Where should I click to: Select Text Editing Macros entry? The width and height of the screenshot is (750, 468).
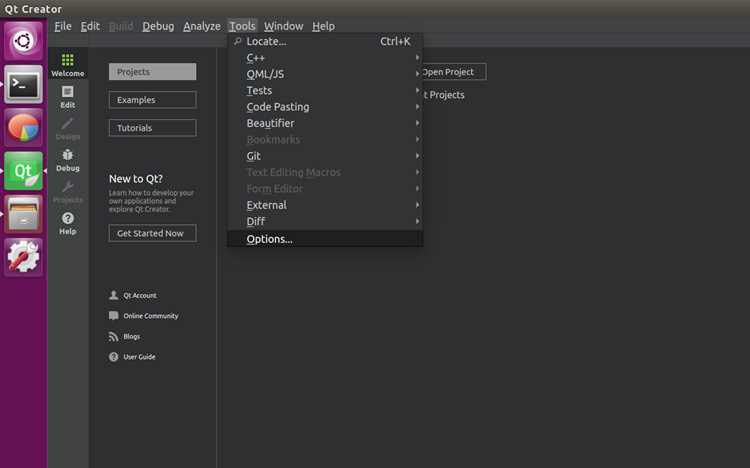[x=325, y=172]
